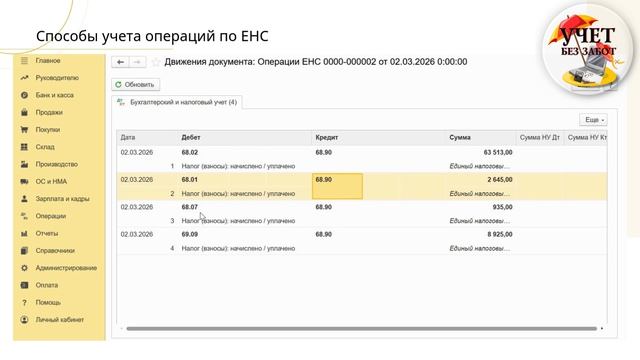Click the highlighted 68.90 credit cell
The height and width of the screenshot is (360, 640).
click(338, 186)
